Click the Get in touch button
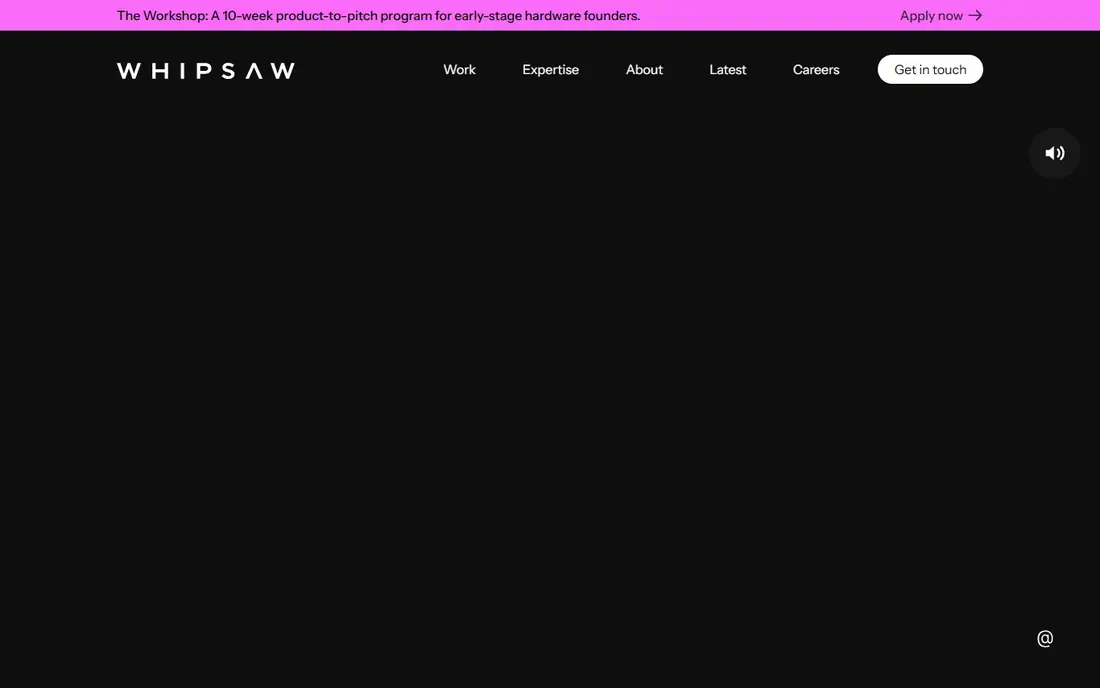Viewport: 1100px width, 688px height. coord(930,69)
